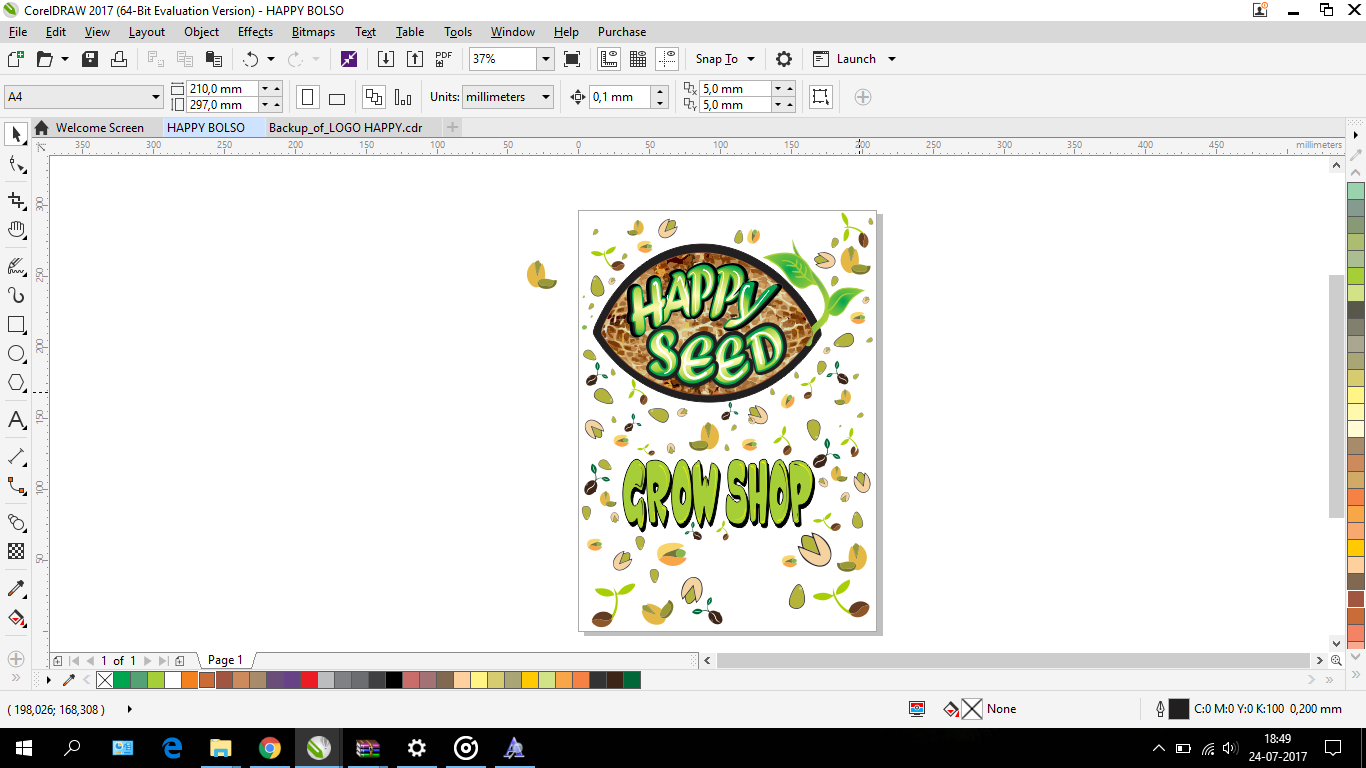Go to the next page arrow
The height and width of the screenshot is (768, 1366).
148,661
